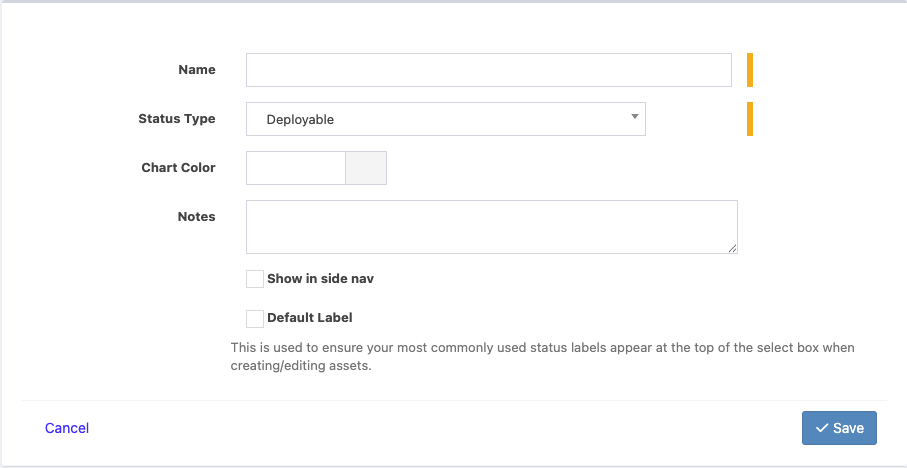Click the 'Notes' field label
The height and width of the screenshot is (468, 907).
(197, 216)
